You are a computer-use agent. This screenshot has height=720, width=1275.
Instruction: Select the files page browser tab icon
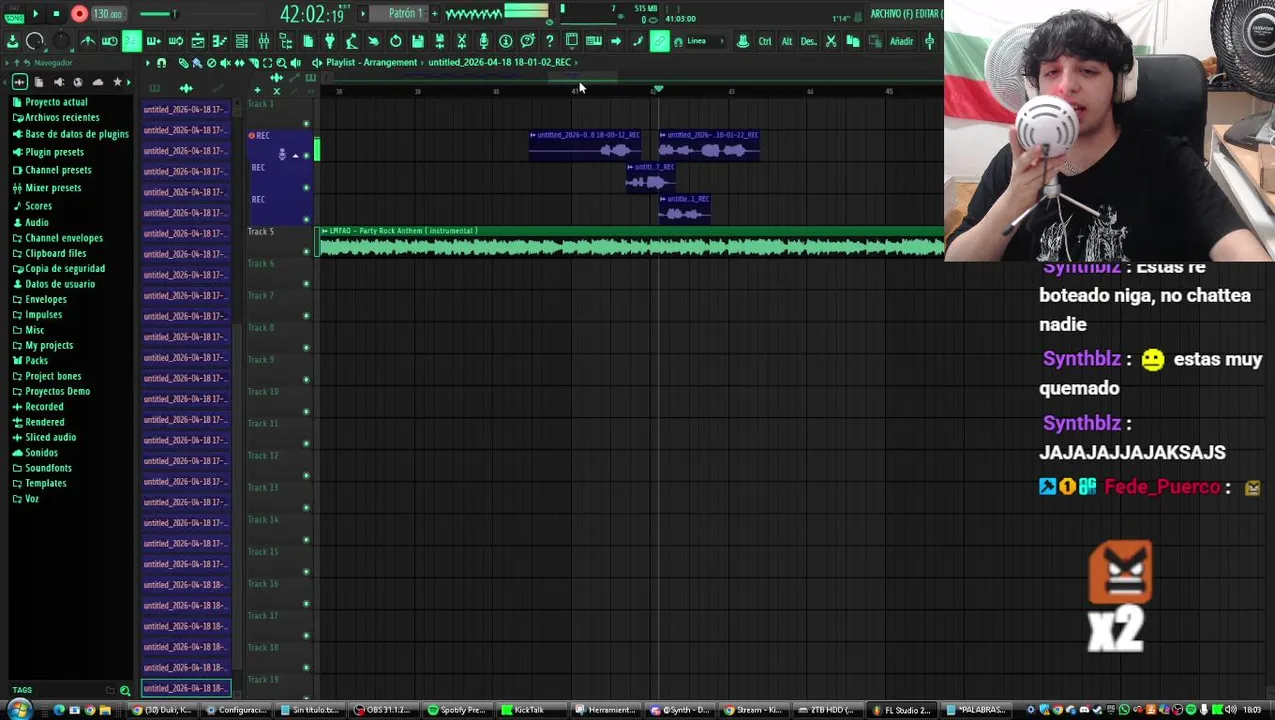click(39, 82)
